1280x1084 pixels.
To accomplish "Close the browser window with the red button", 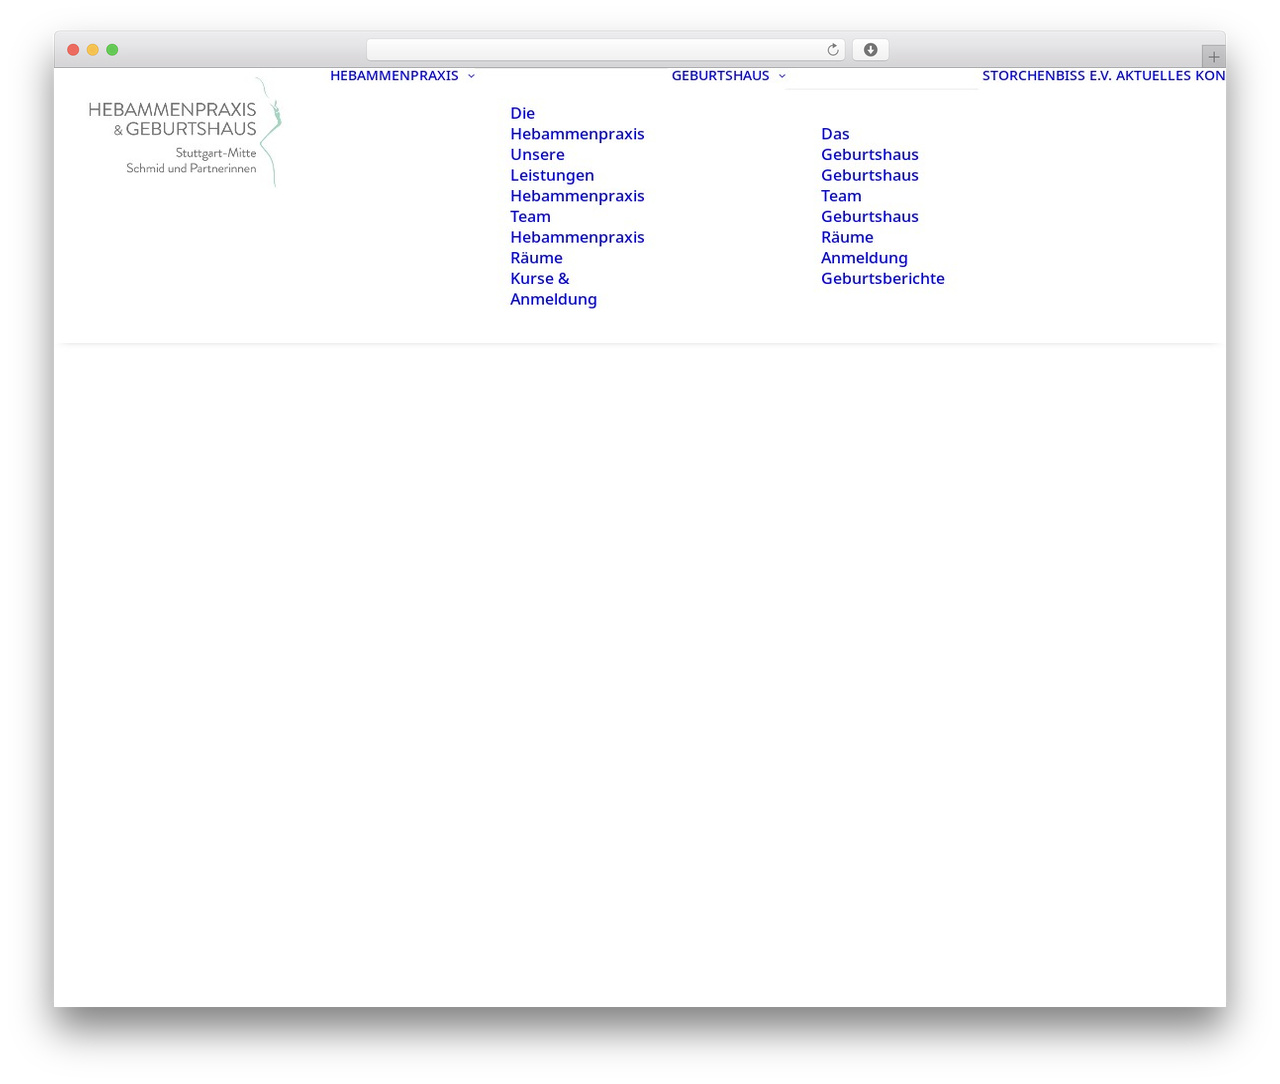I will pos(73,50).
